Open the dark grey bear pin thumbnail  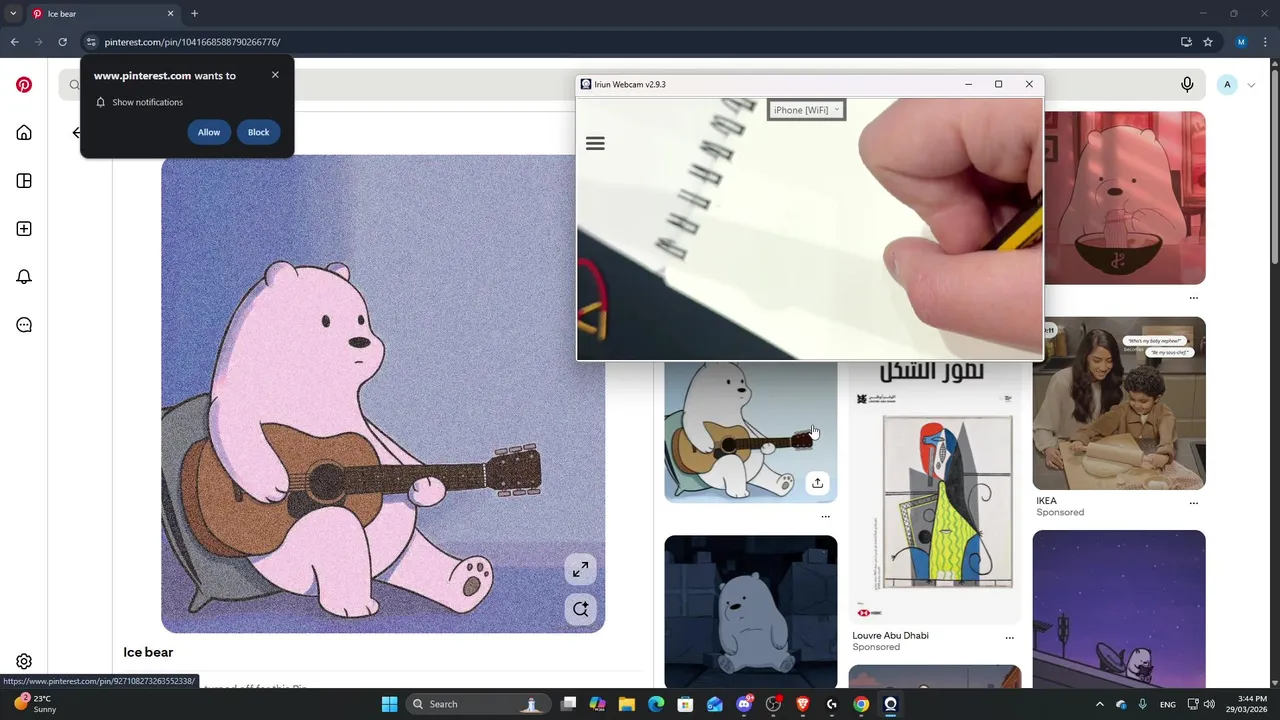click(751, 612)
